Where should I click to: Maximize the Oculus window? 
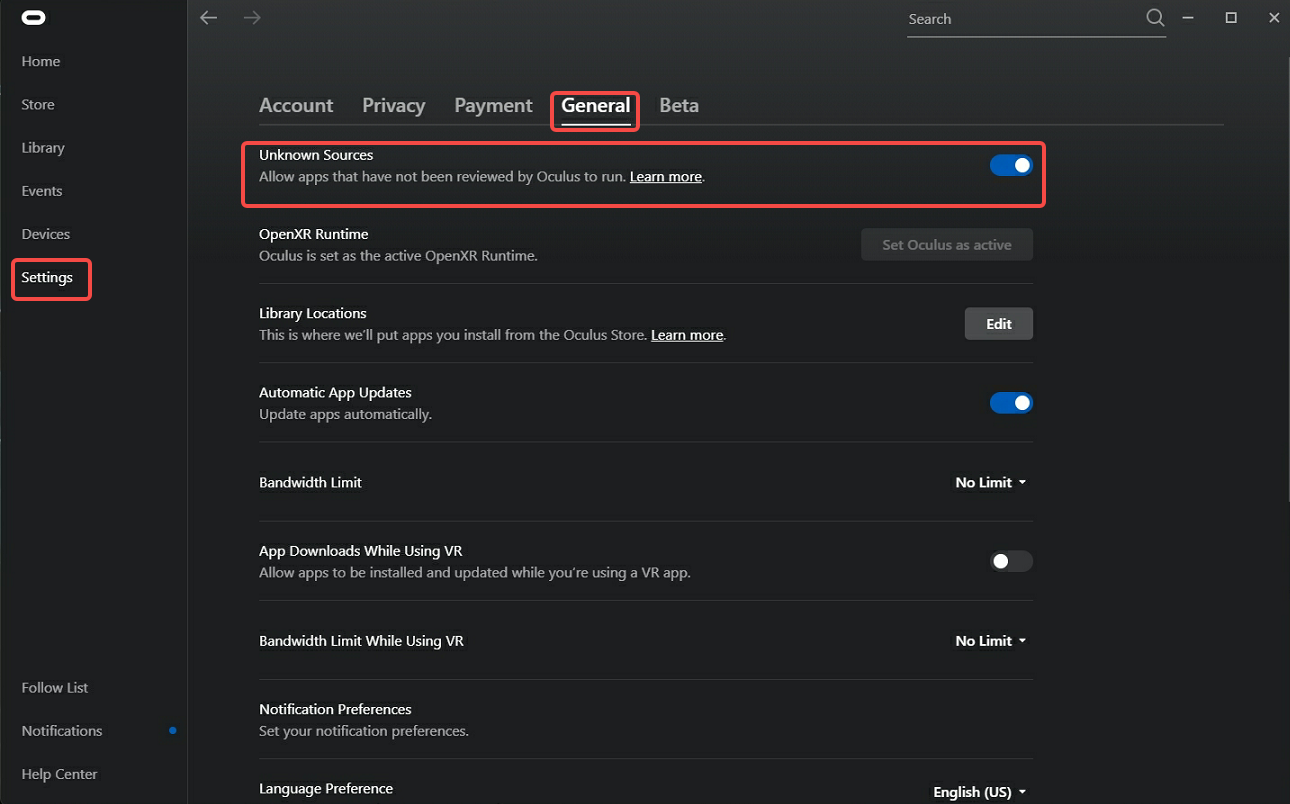[x=1231, y=18]
